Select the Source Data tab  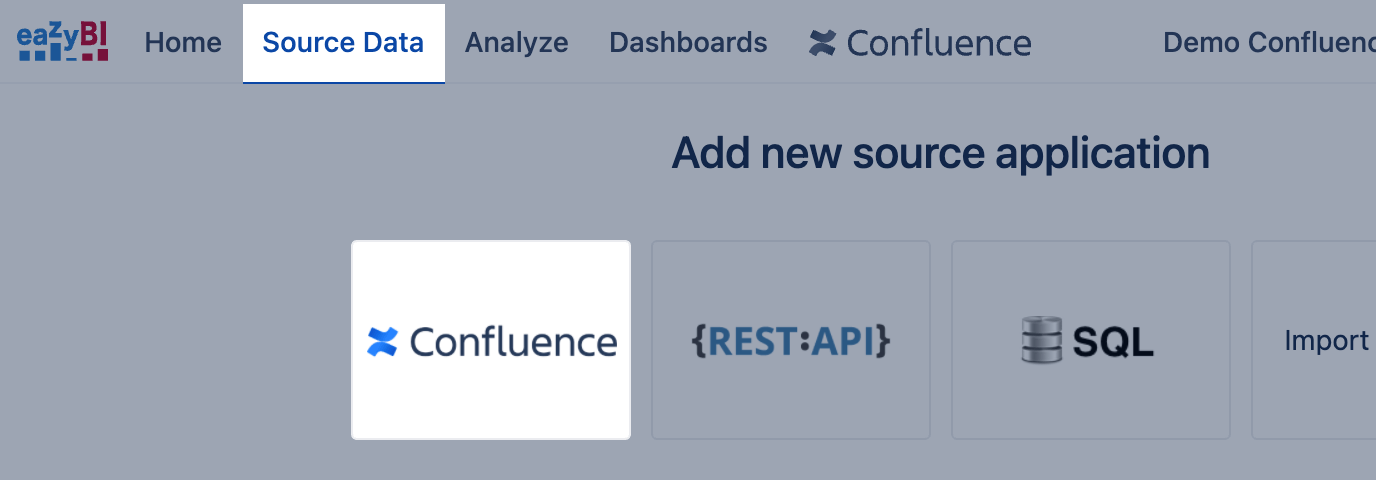point(343,43)
